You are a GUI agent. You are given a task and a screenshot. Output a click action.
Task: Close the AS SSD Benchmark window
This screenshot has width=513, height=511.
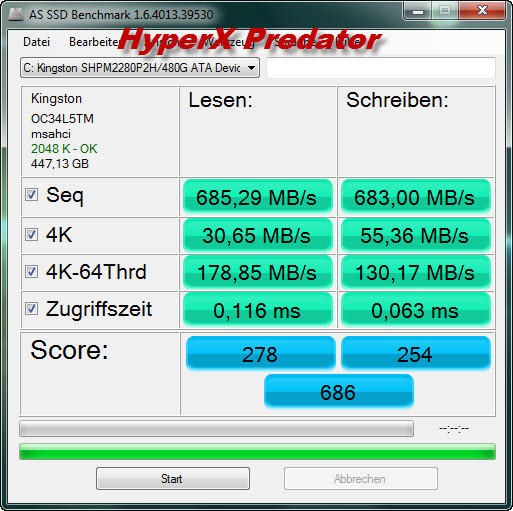[x=482, y=11]
